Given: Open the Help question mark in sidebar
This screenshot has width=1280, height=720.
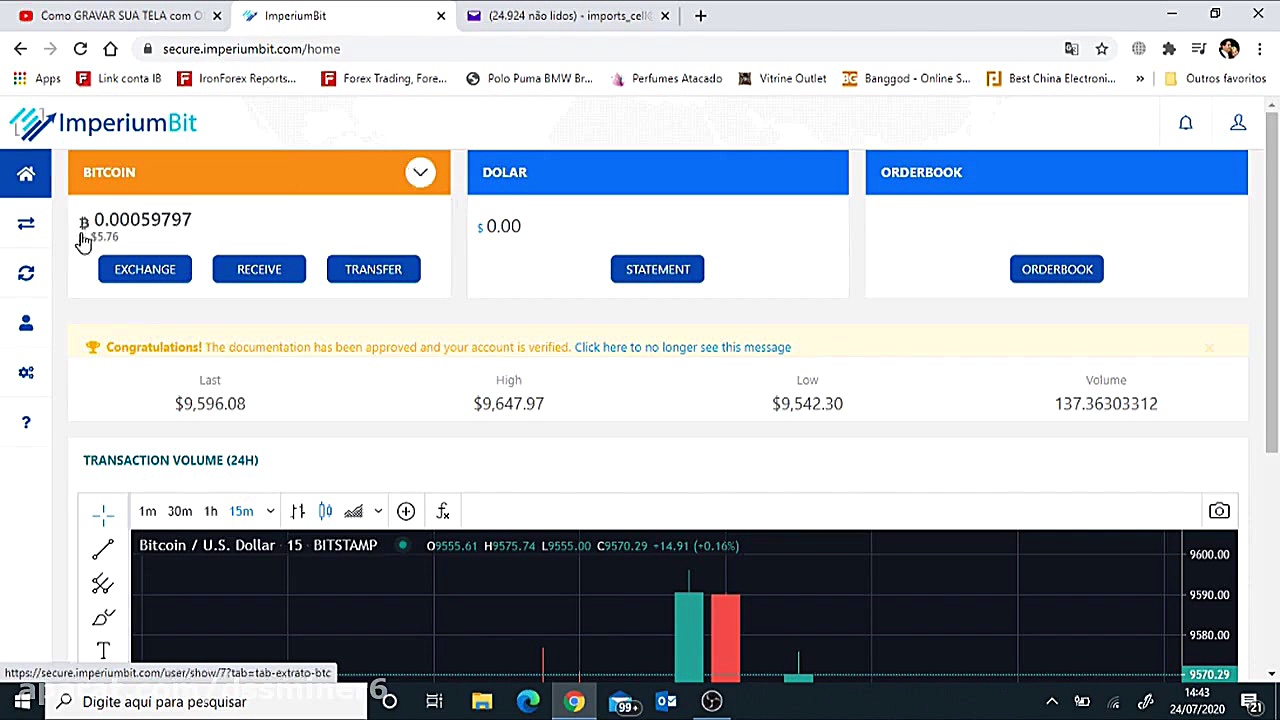Looking at the screenshot, I should click(26, 421).
